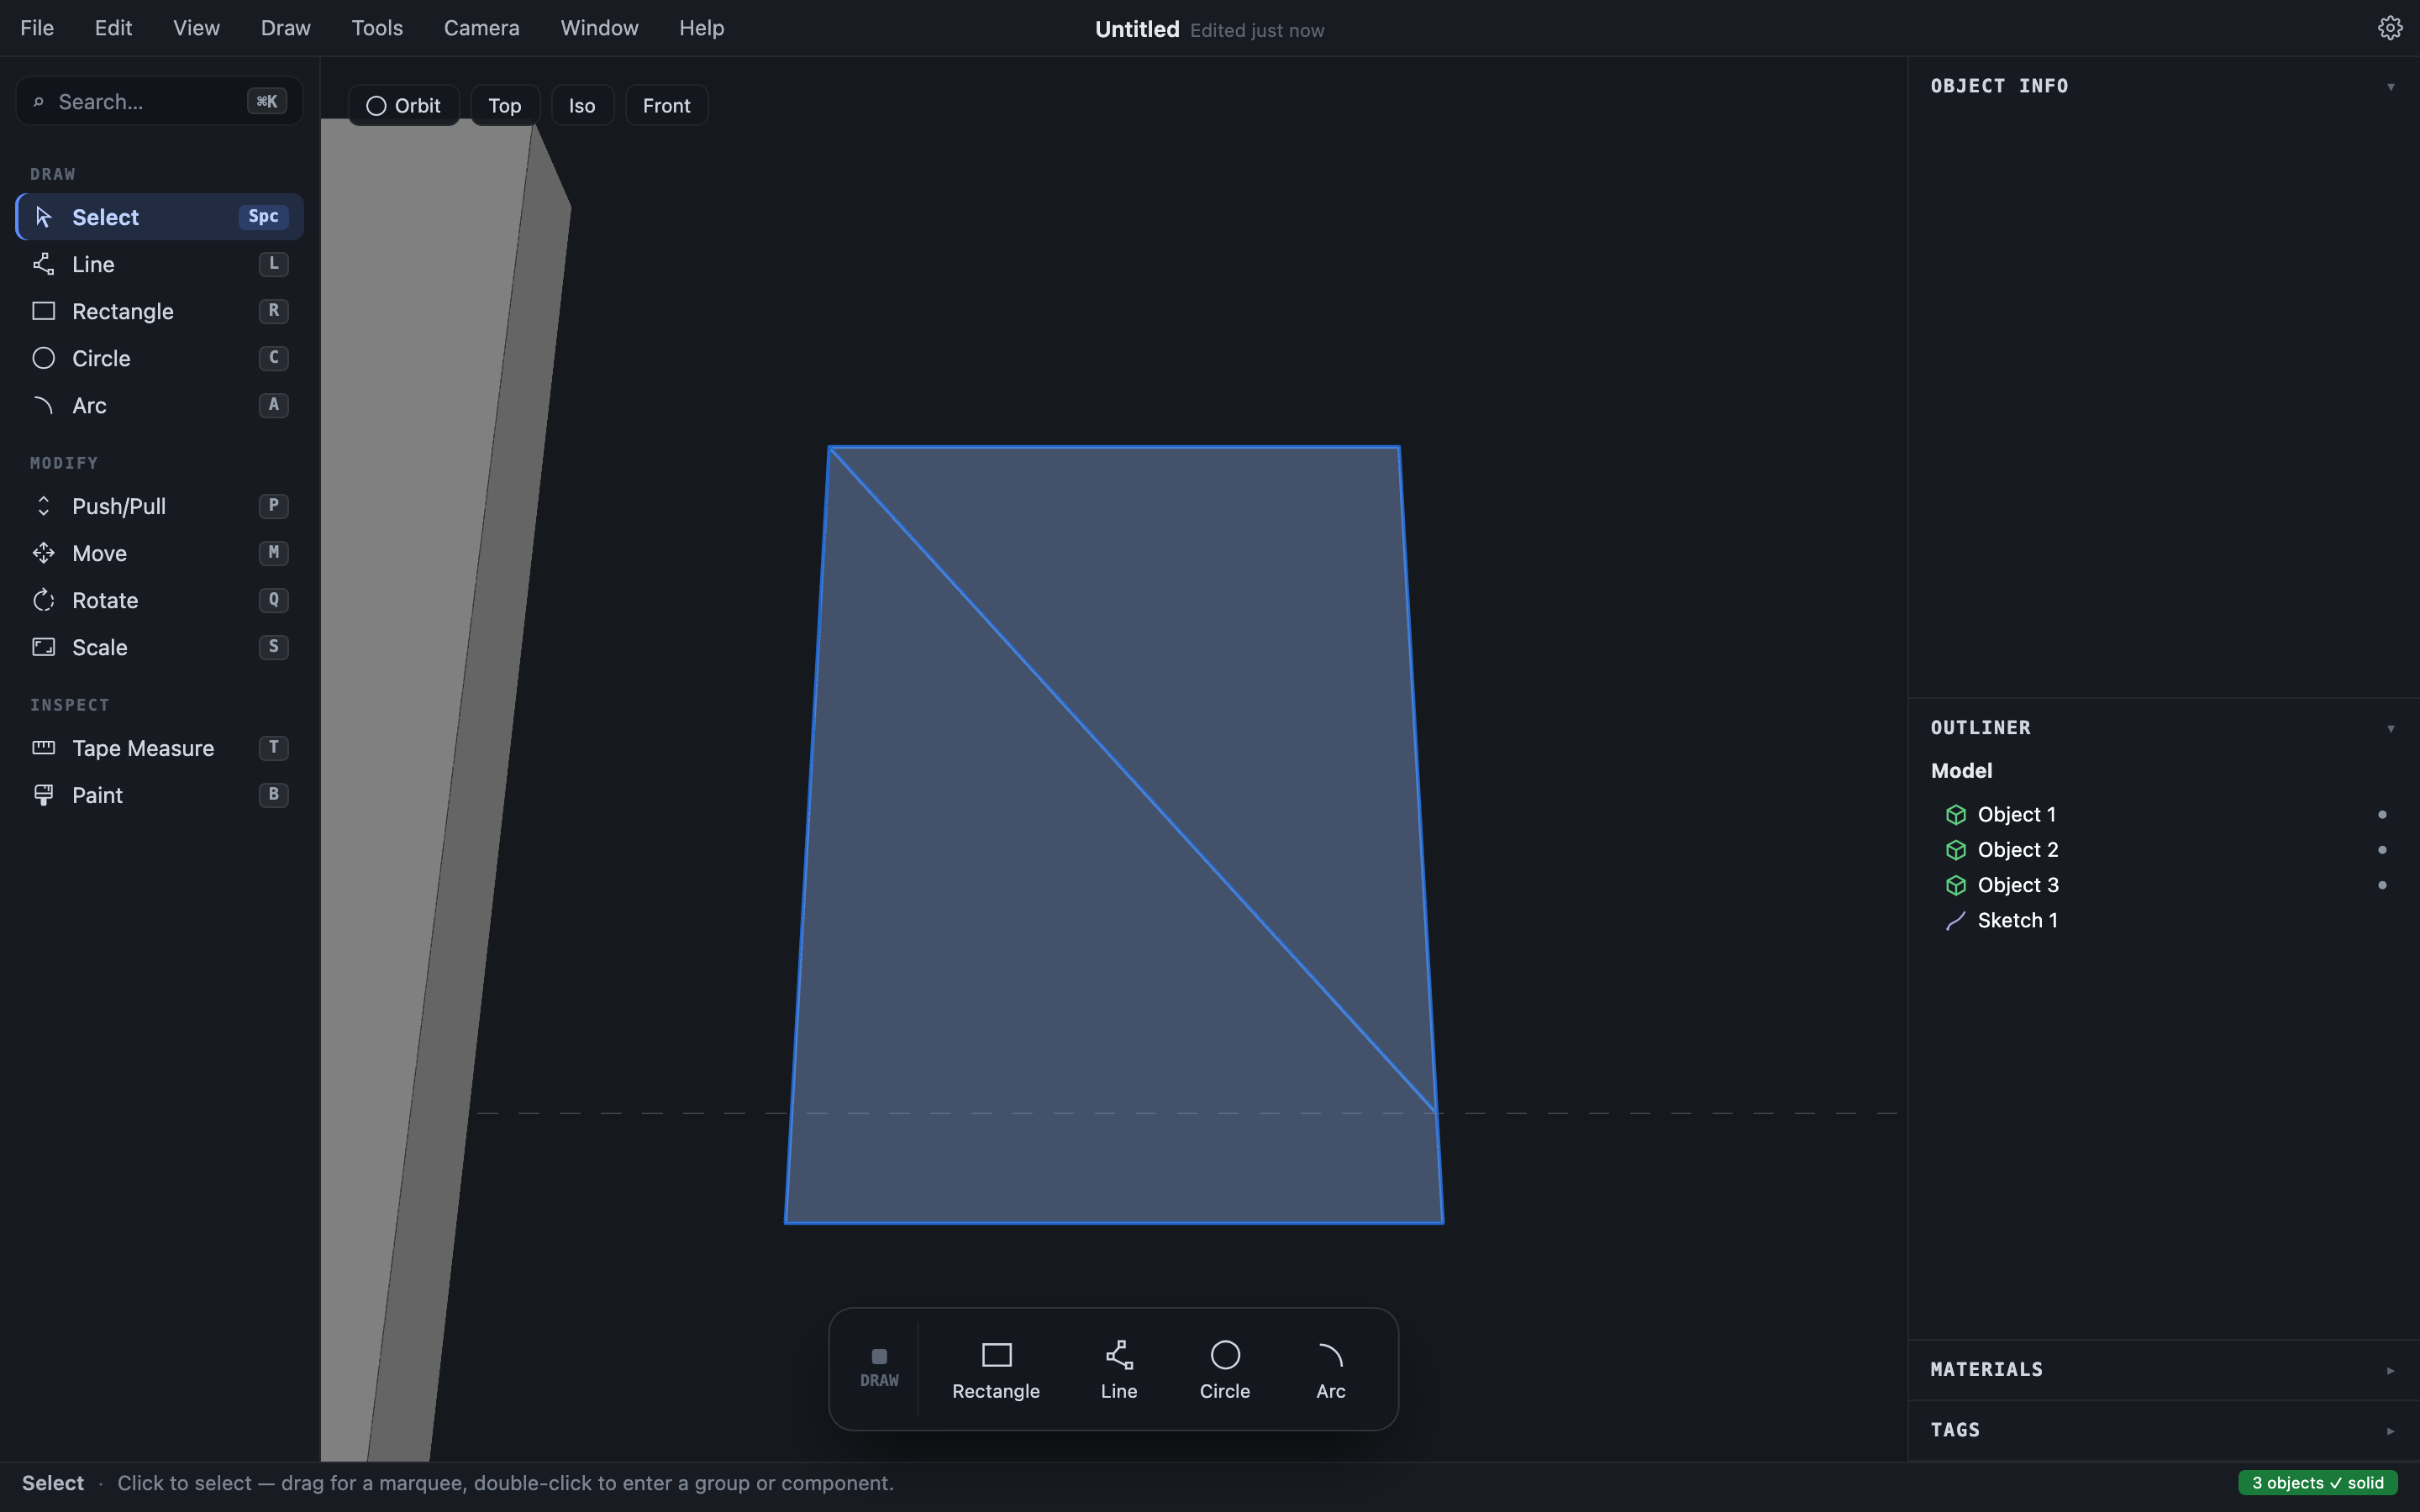The image size is (2420, 1512).
Task: Collapse the Outliner panel
Action: (2390, 729)
